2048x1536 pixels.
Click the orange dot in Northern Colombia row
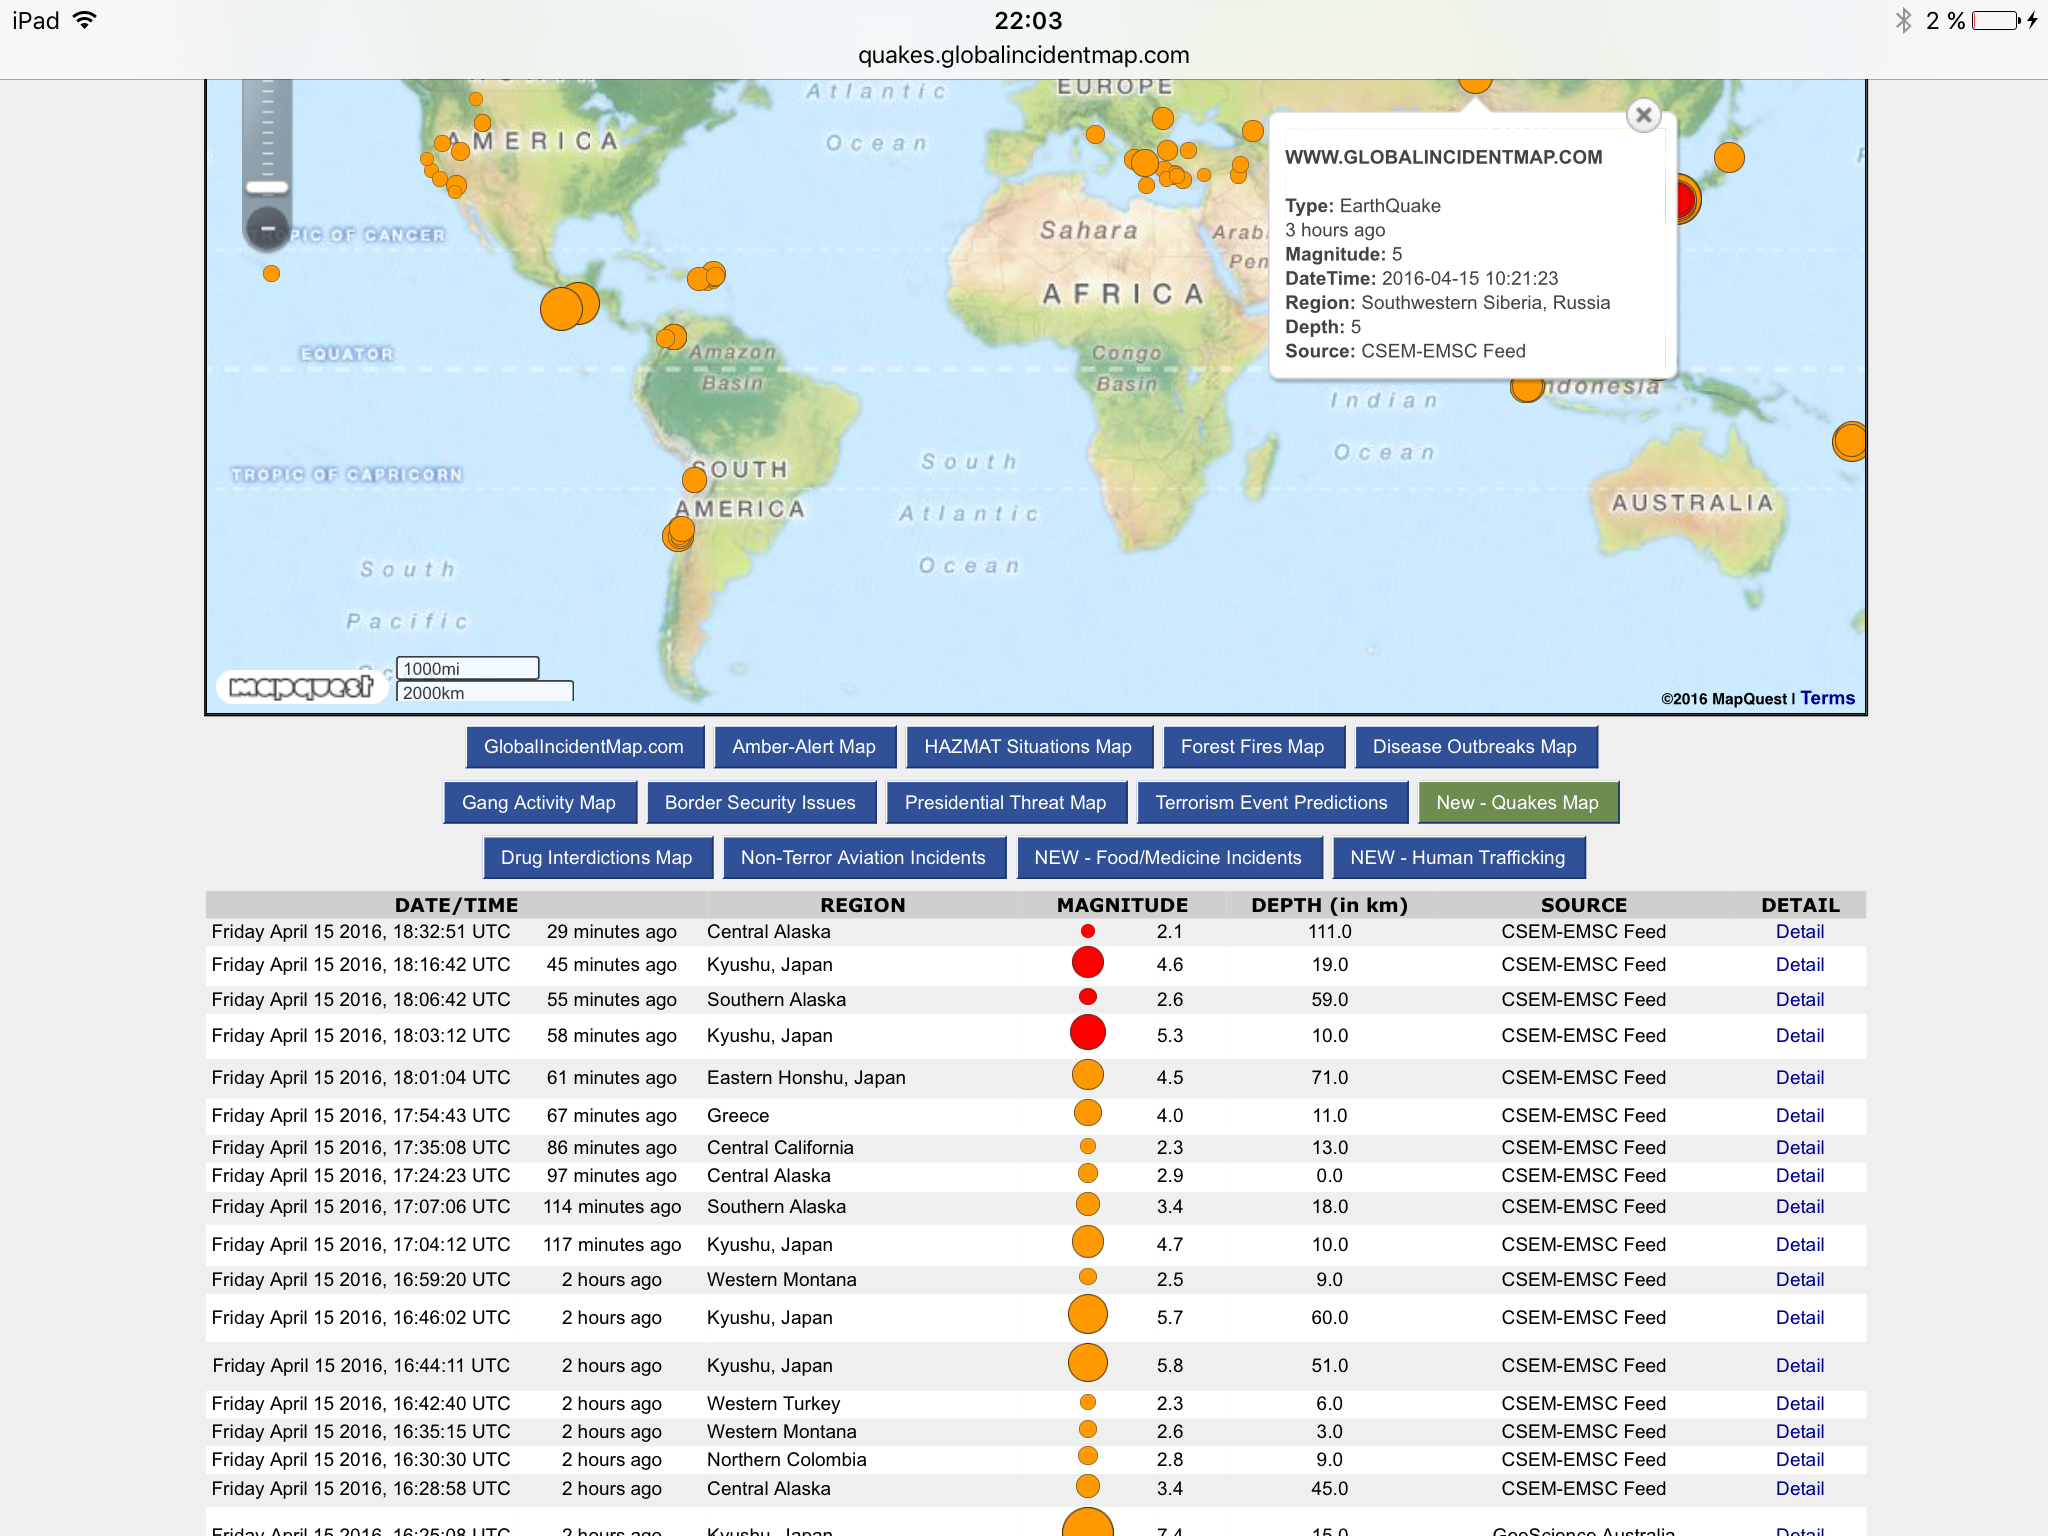pos(1088,1456)
